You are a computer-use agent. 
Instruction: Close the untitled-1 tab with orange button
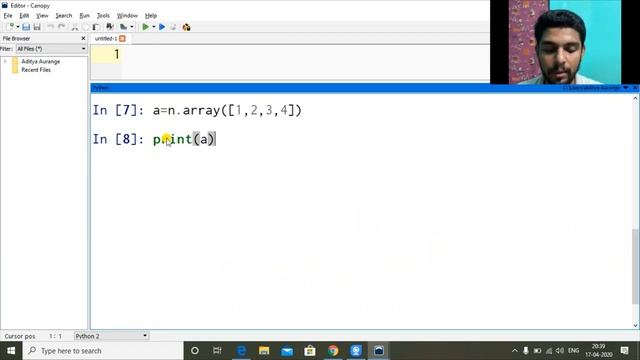click(x=122, y=38)
